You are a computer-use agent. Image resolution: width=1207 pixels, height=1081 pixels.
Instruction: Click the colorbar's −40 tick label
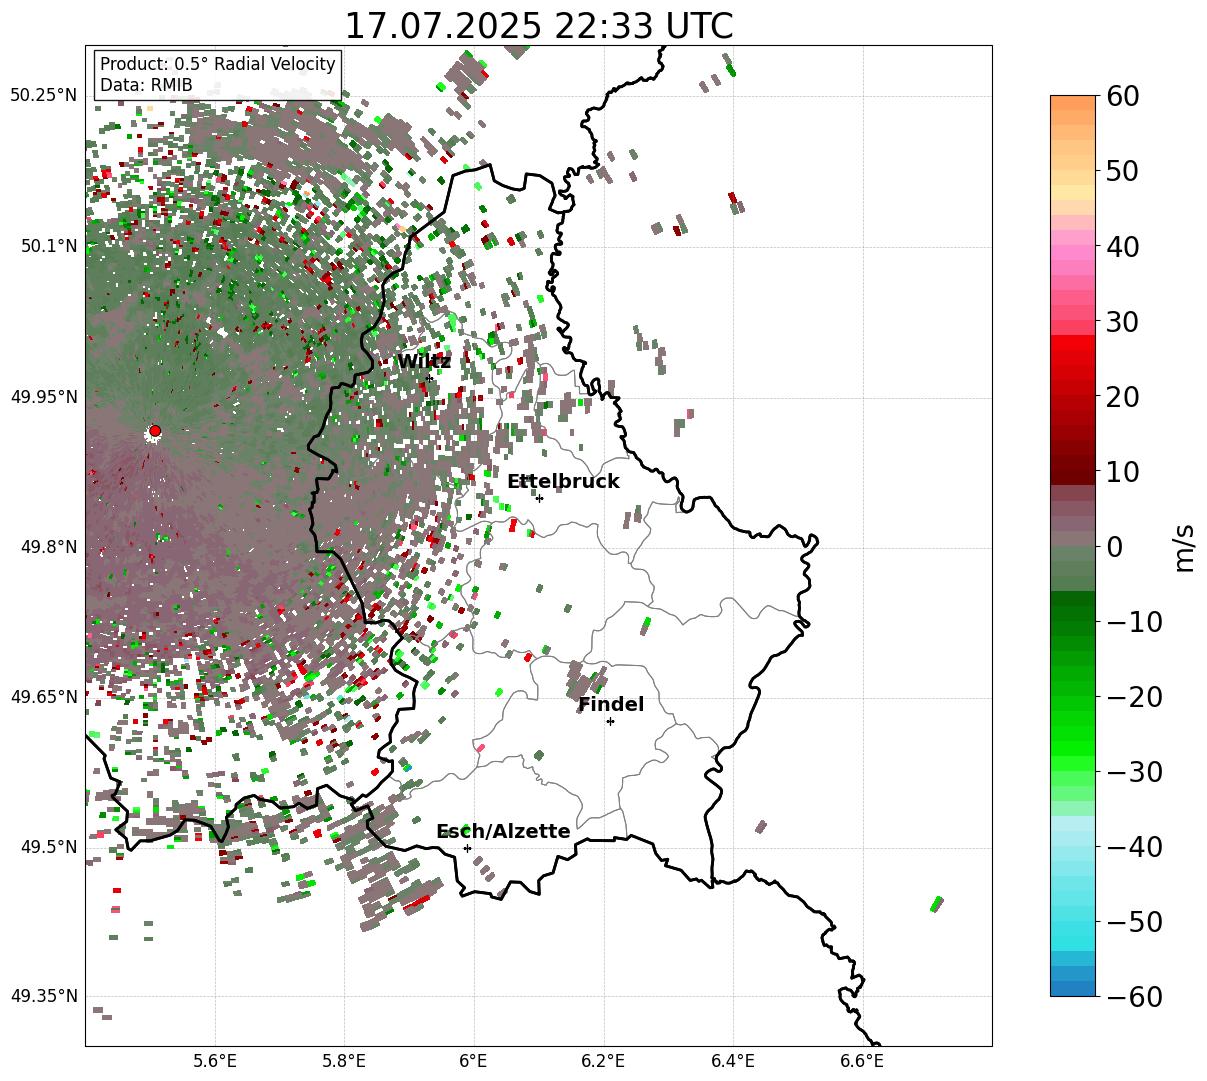tap(1134, 846)
